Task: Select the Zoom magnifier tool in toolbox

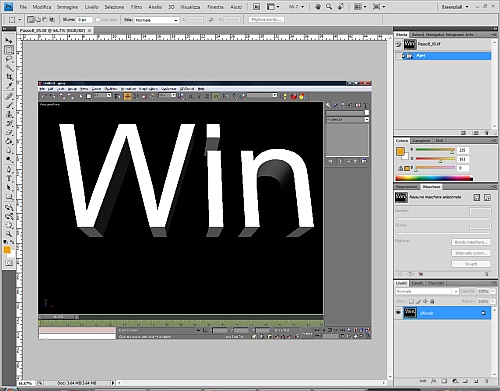Action: tap(9, 234)
